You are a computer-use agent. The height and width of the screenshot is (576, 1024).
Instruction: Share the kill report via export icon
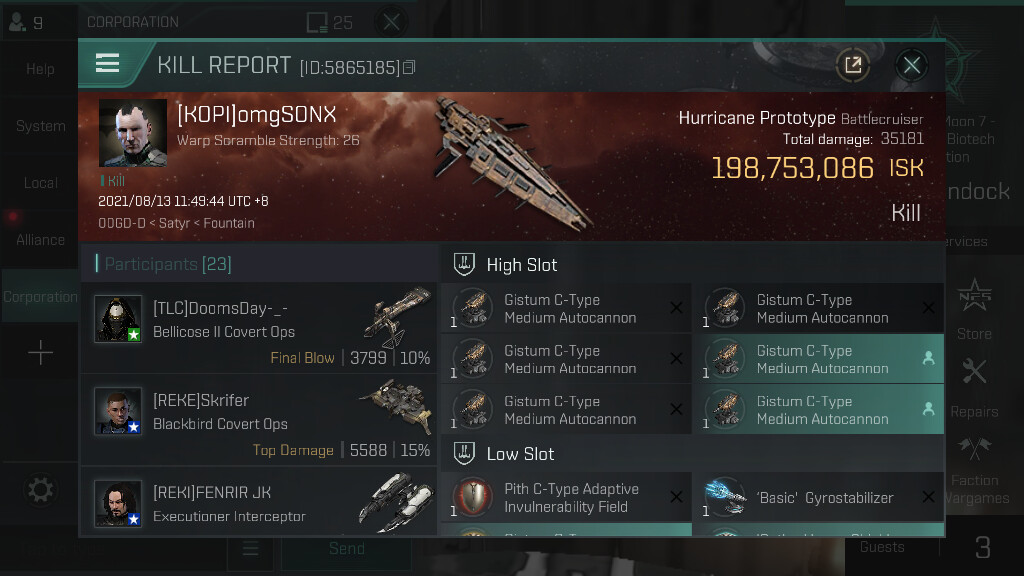tap(852, 65)
